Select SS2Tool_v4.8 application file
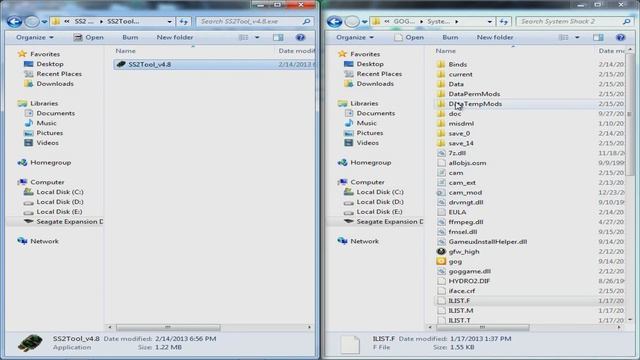The height and width of the screenshot is (360, 640). [214, 64]
